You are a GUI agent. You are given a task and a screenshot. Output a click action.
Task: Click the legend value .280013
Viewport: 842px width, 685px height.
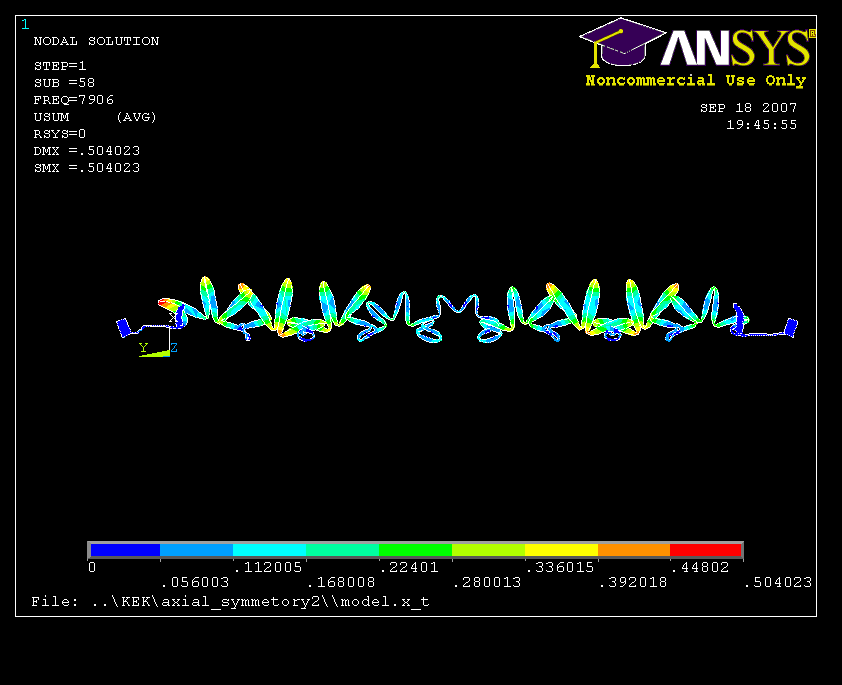(x=487, y=582)
